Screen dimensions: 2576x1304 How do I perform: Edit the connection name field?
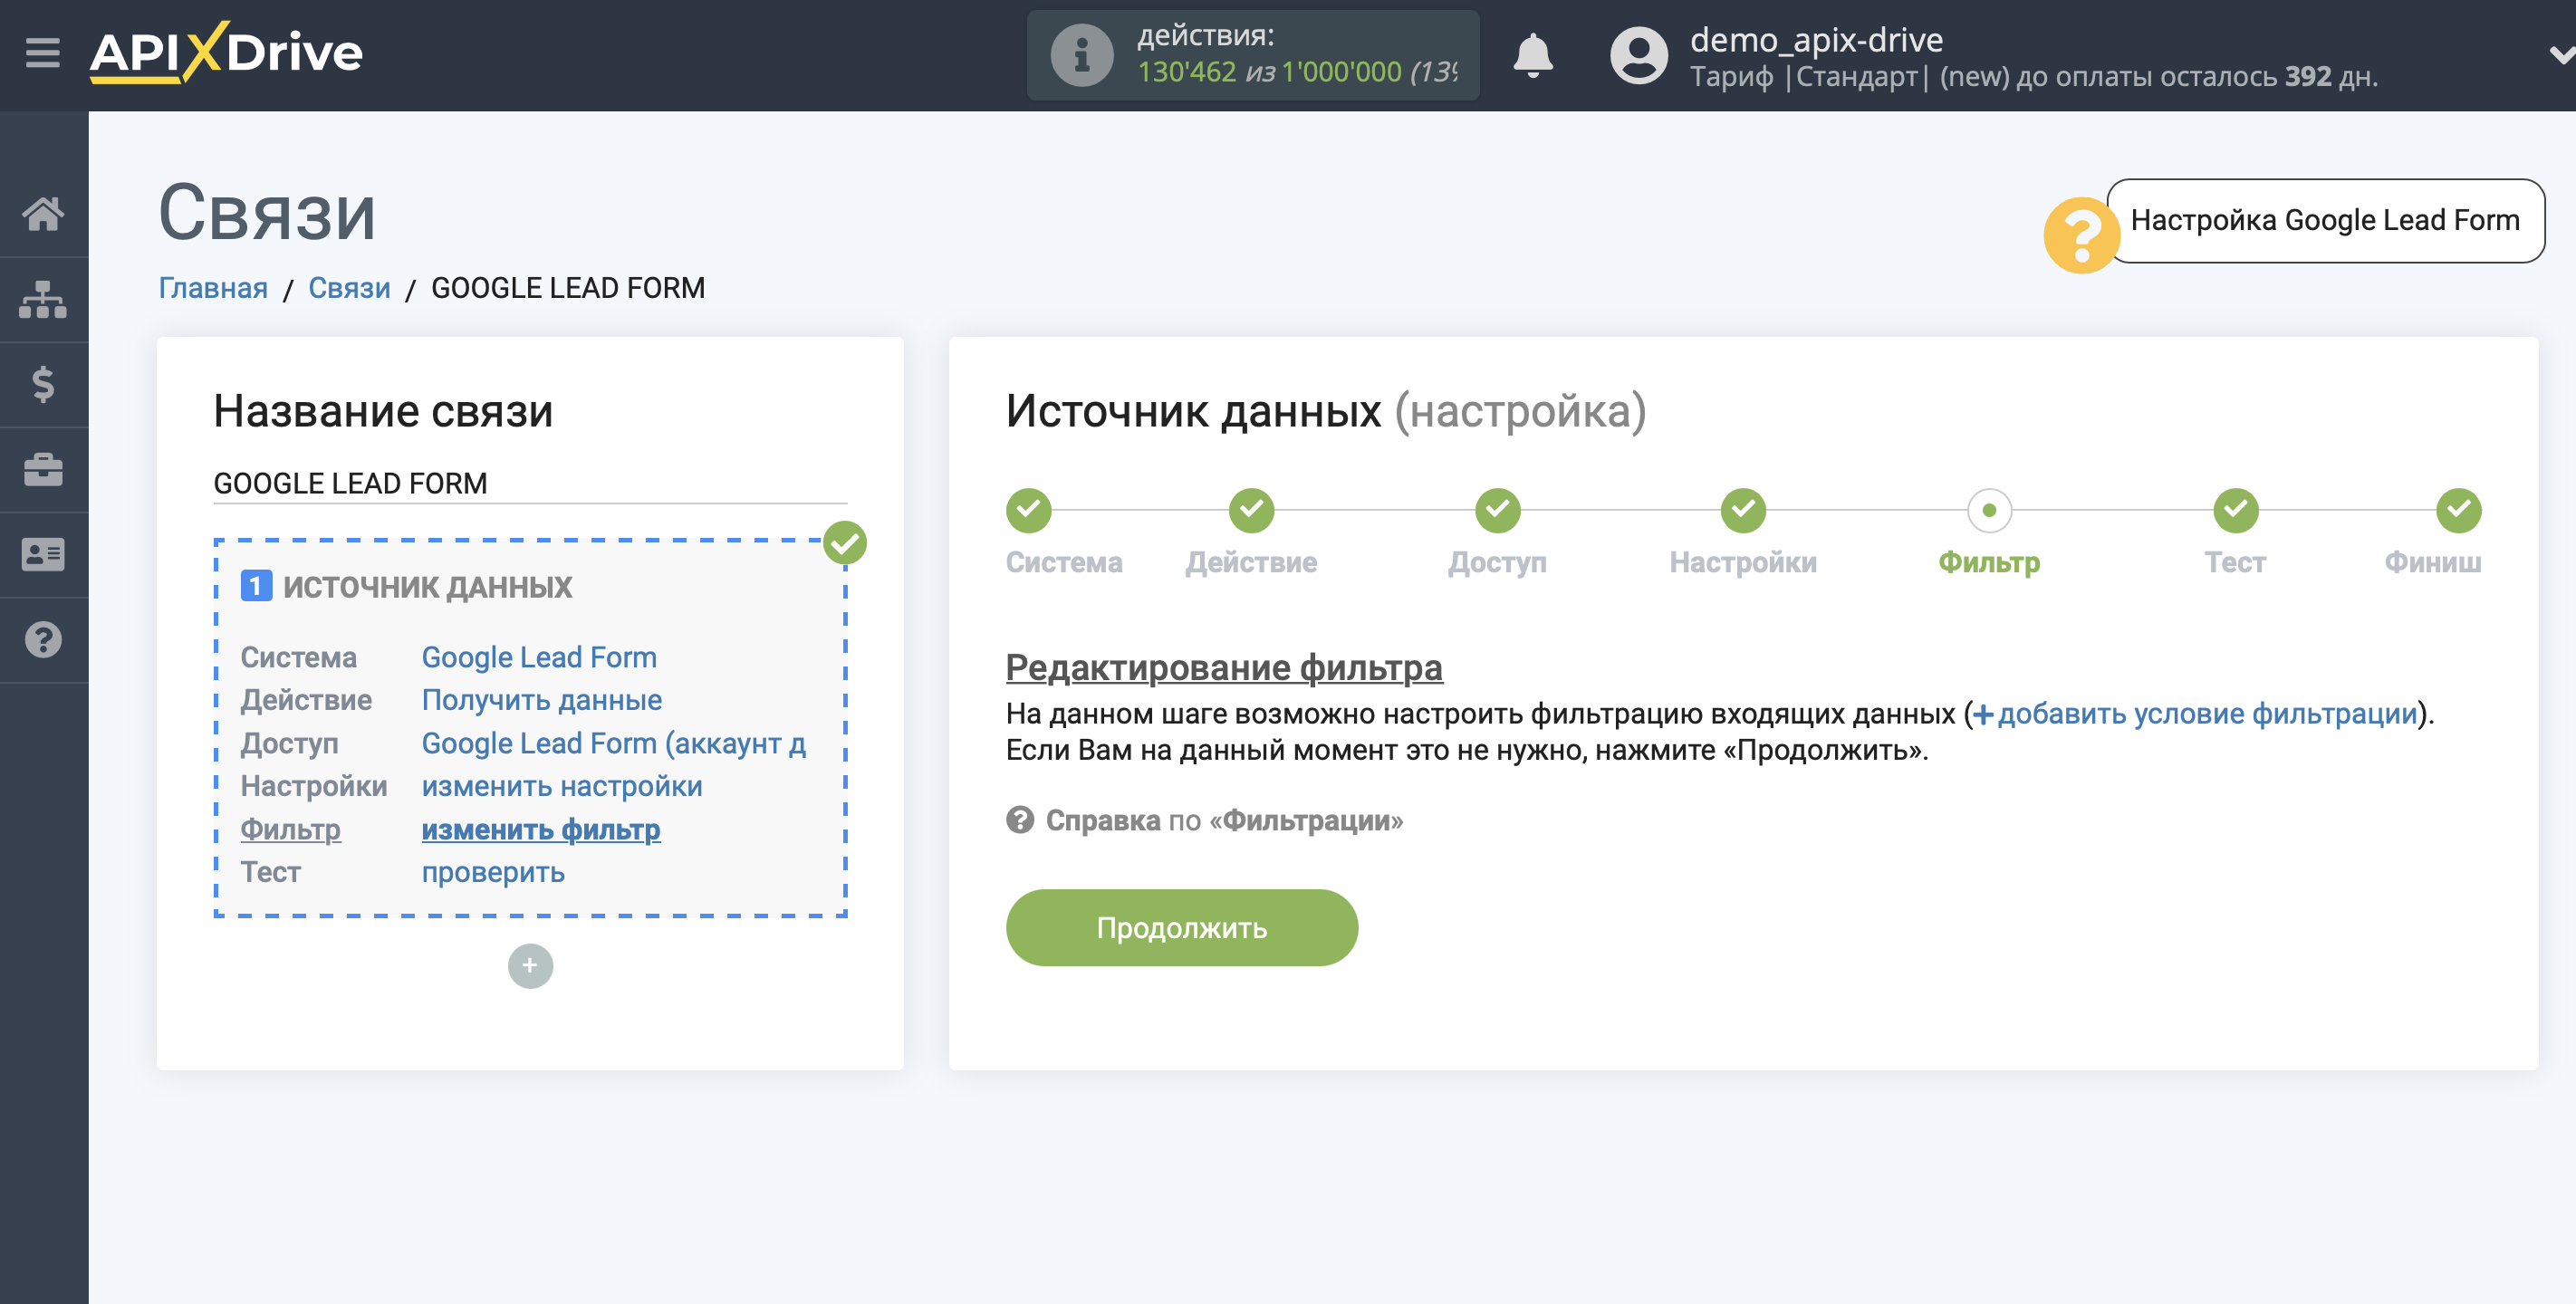click(530, 483)
